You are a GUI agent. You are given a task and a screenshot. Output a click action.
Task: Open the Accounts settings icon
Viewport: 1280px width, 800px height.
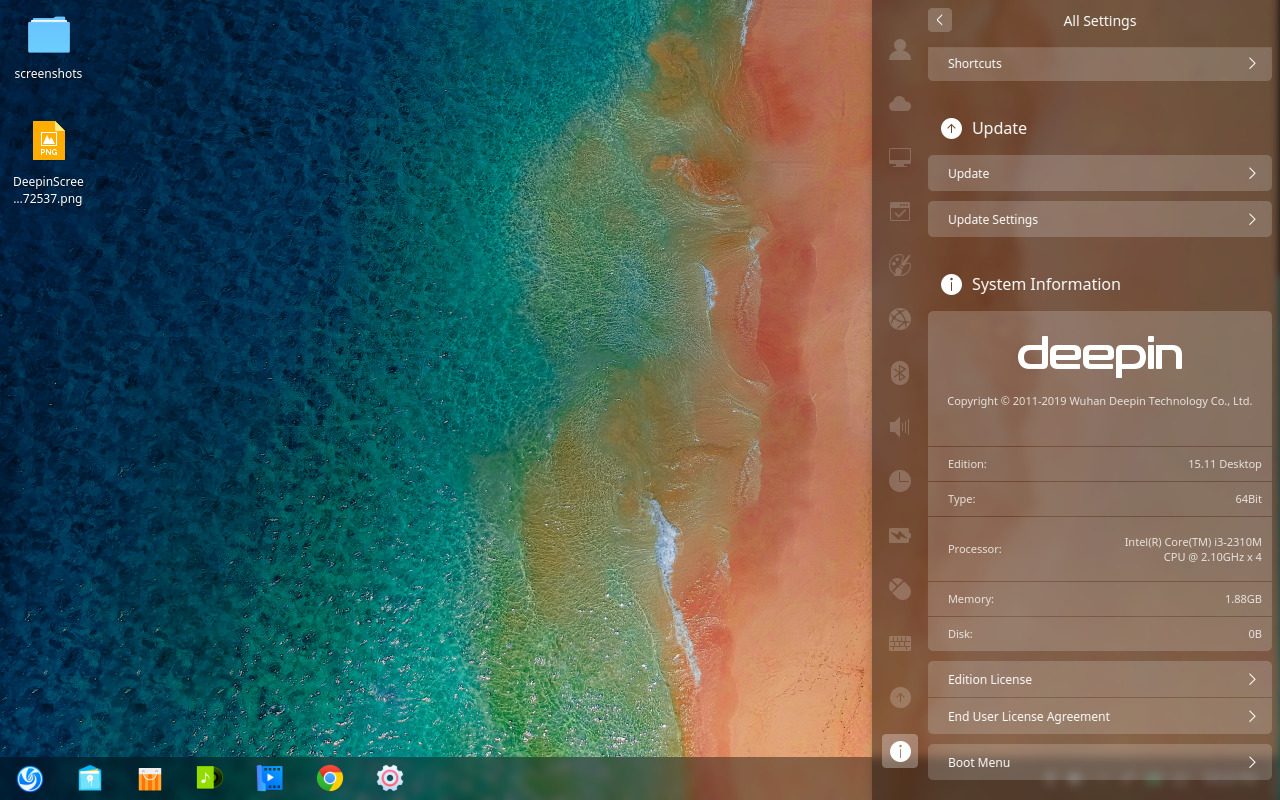click(x=899, y=49)
